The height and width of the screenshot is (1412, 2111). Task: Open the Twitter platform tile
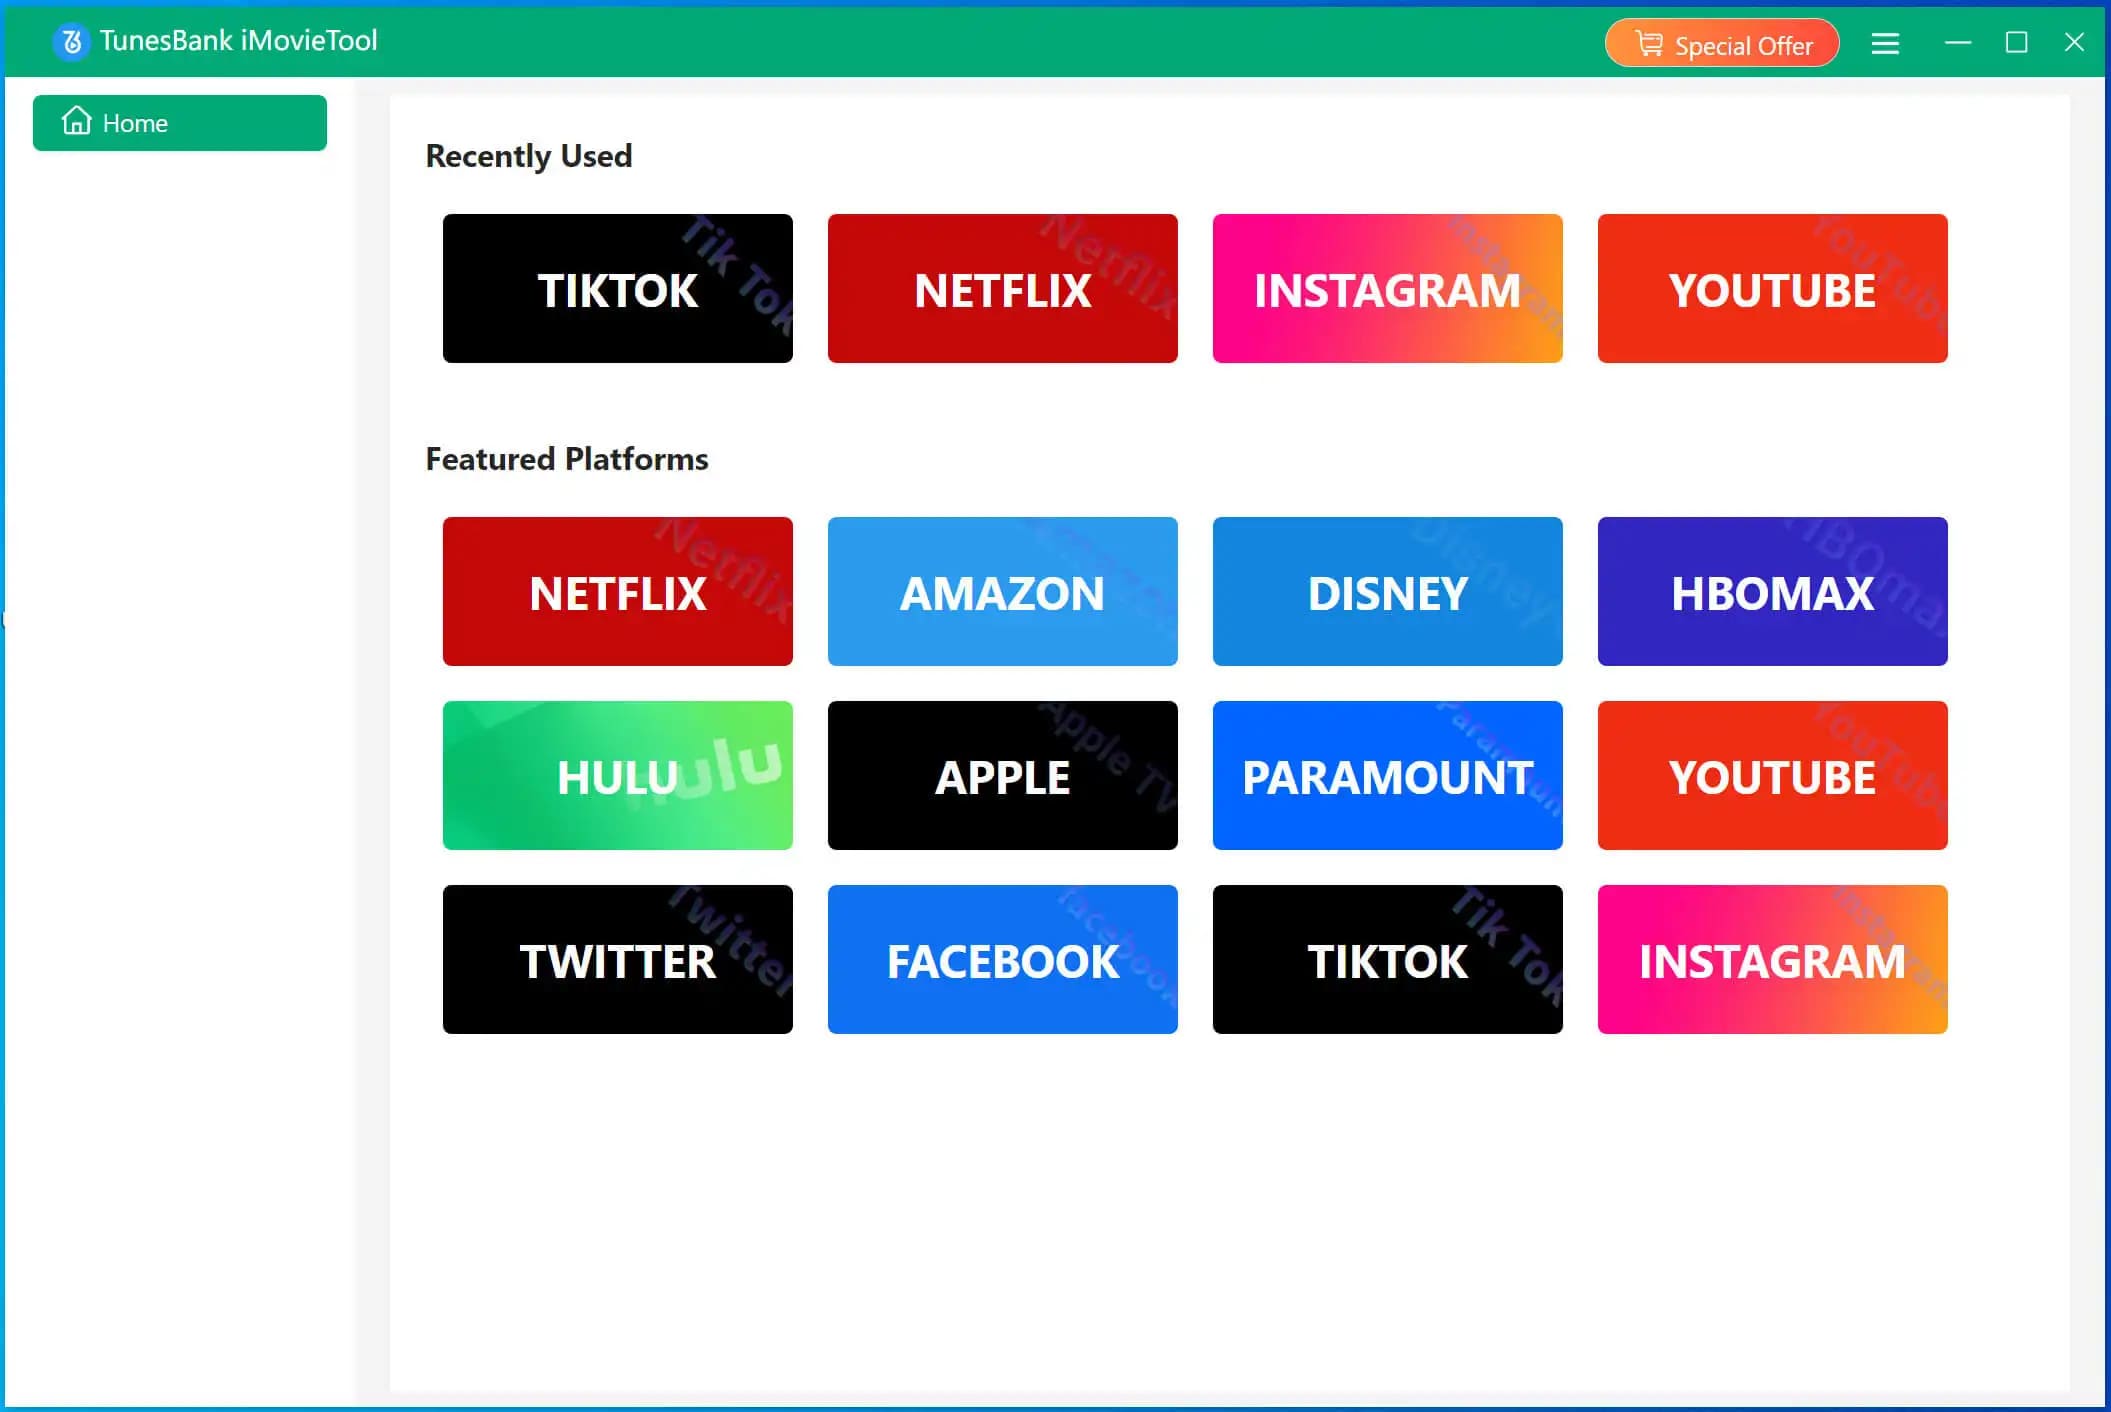pyautogui.click(x=617, y=960)
